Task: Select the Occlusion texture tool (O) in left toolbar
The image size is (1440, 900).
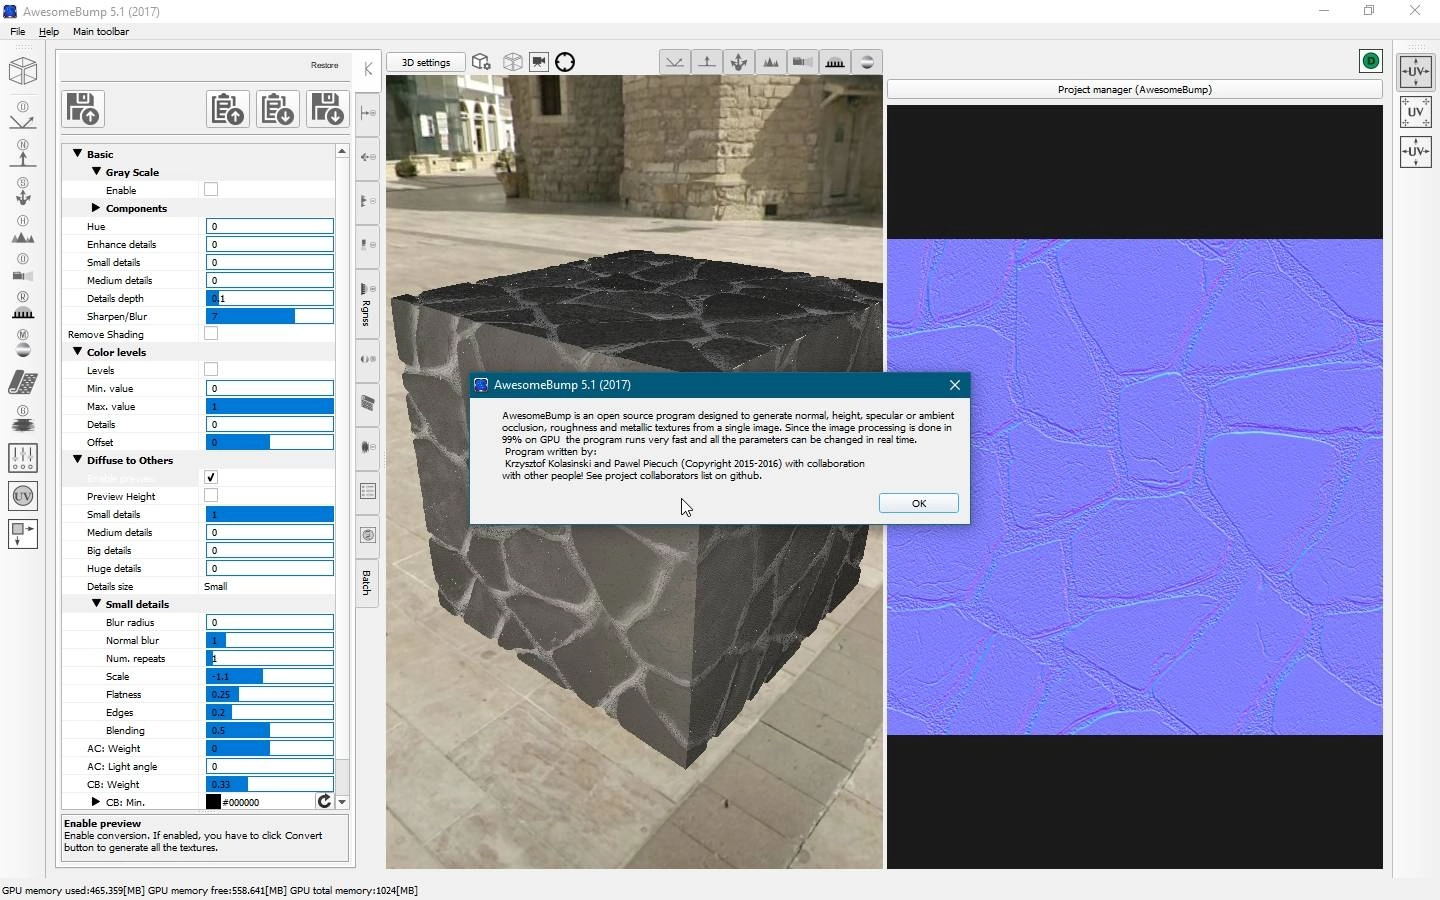Action: [x=22, y=268]
